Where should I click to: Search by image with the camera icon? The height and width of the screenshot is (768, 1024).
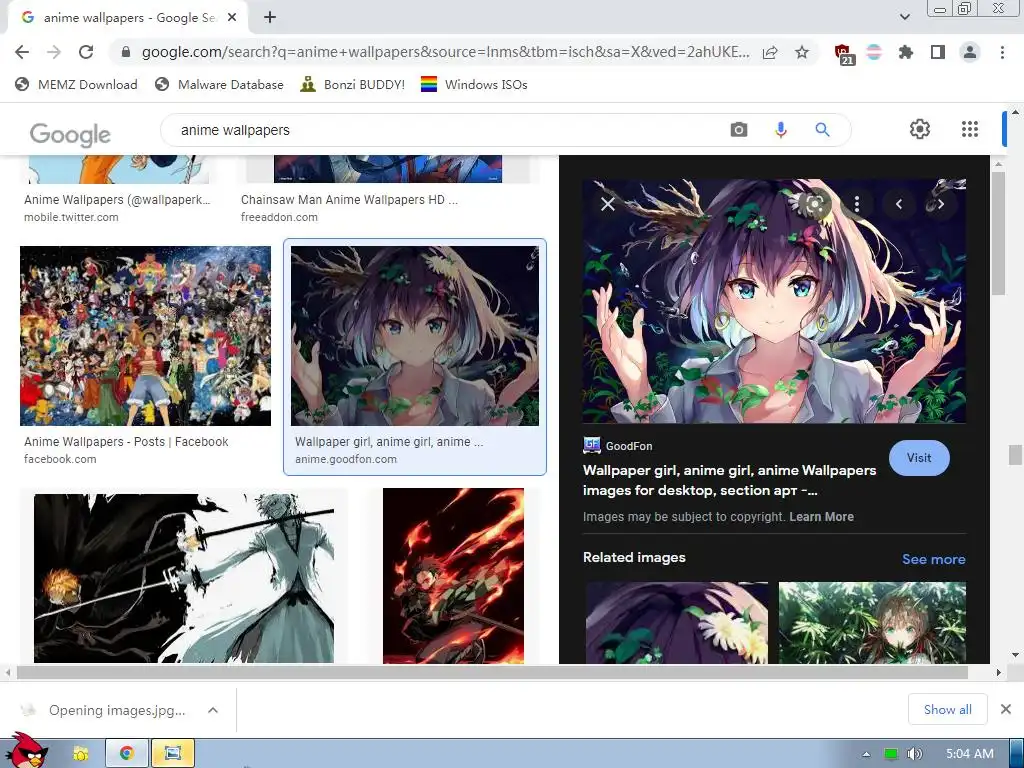coord(739,129)
